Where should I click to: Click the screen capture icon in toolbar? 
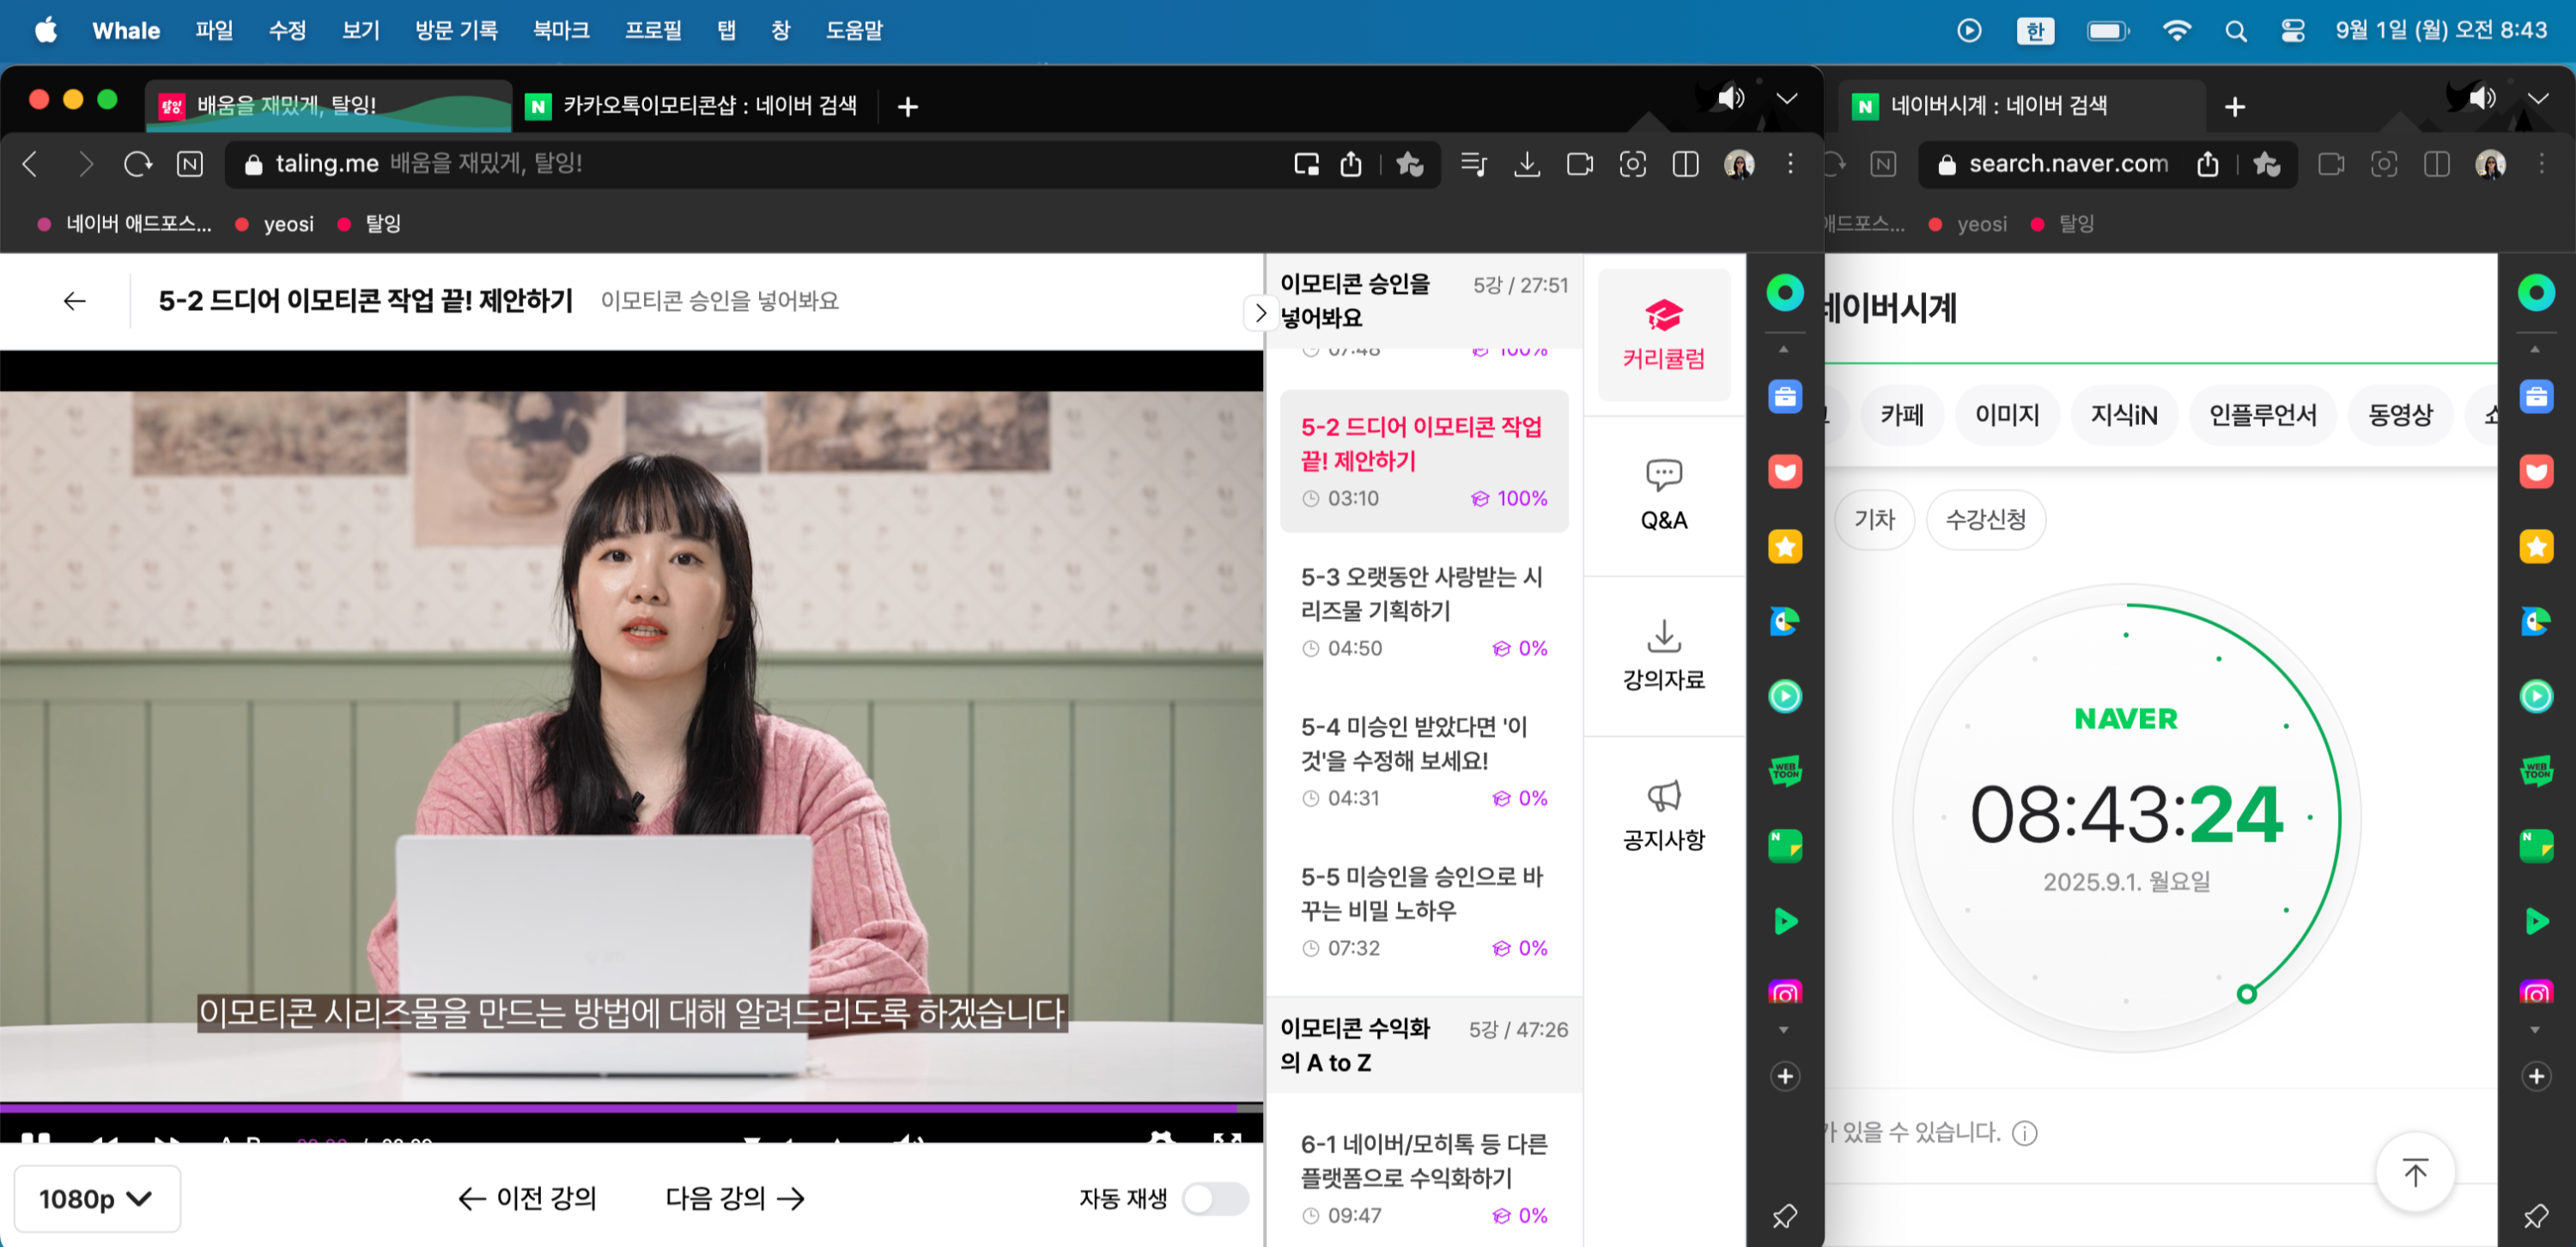coord(1632,164)
